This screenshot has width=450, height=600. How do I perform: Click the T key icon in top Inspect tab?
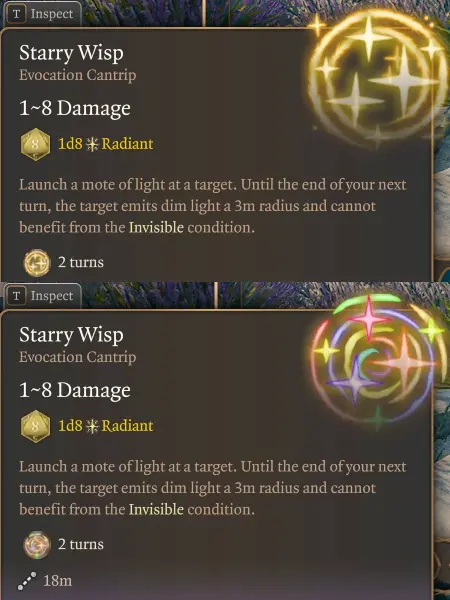[x=16, y=14]
